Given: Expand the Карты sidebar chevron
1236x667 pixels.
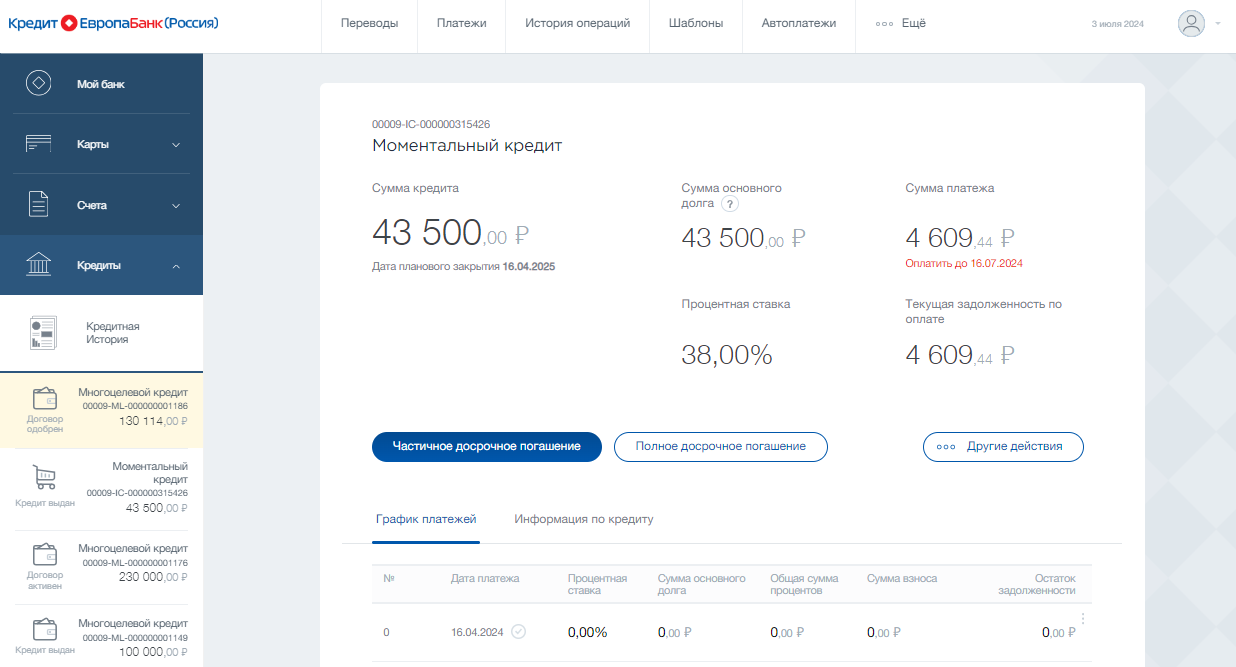Looking at the screenshot, I should [x=176, y=145].
